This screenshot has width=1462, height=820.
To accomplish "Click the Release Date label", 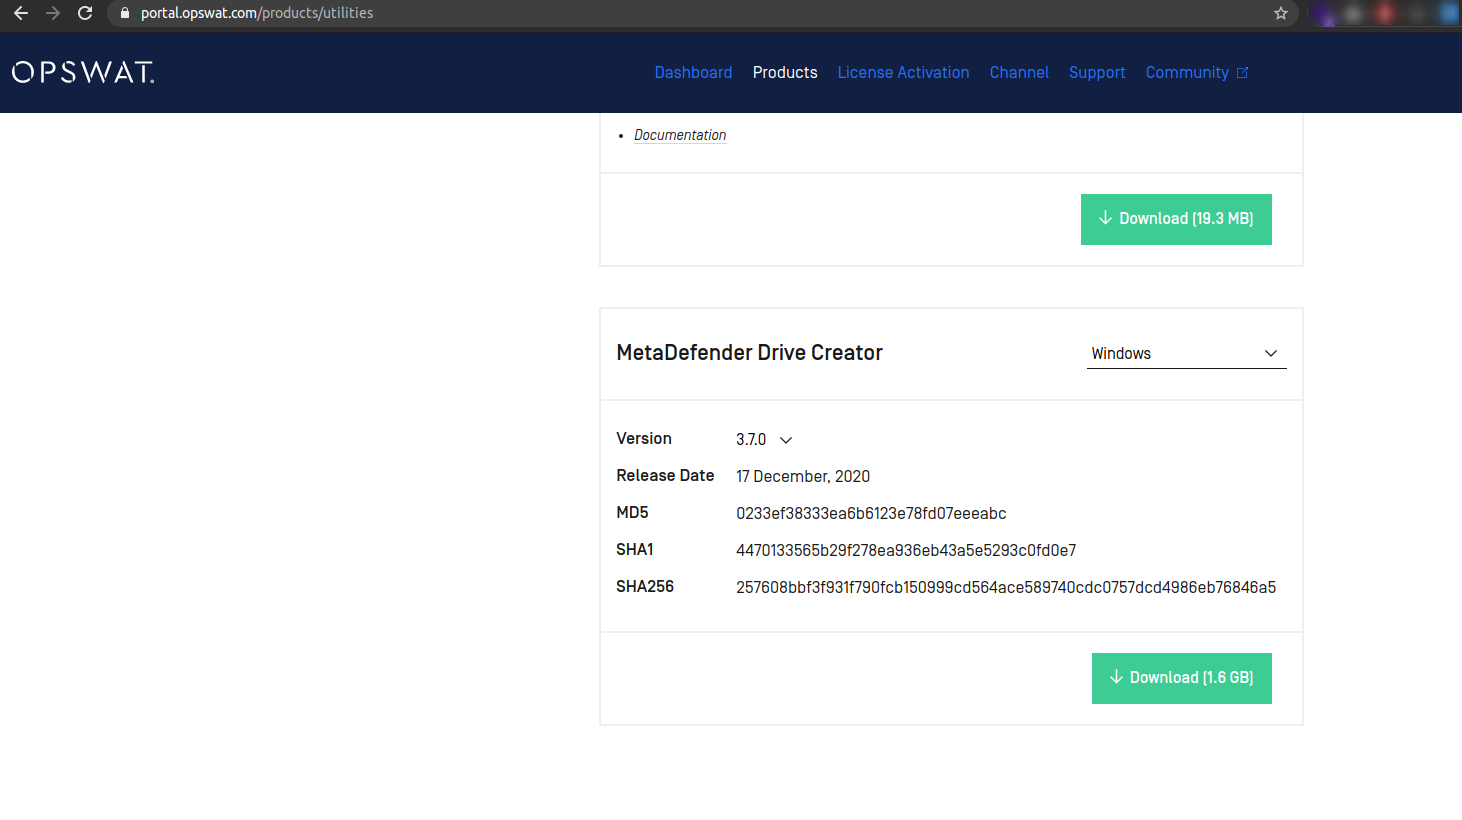I will tap(665, 476).
